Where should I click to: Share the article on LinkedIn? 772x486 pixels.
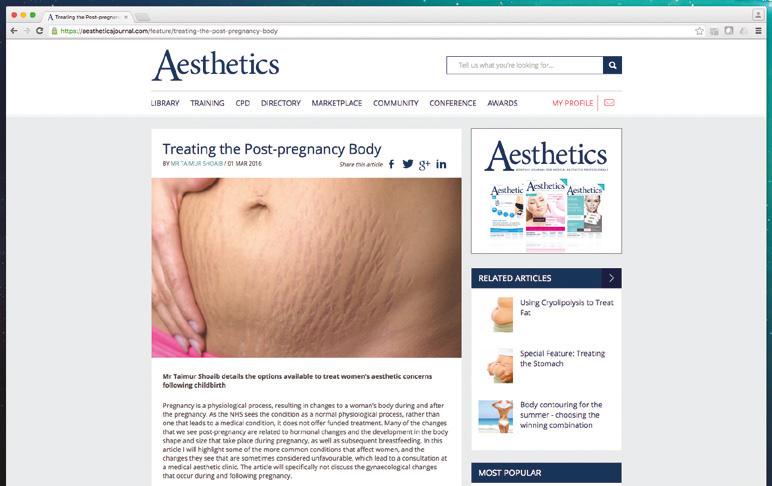tap(441, 164)
